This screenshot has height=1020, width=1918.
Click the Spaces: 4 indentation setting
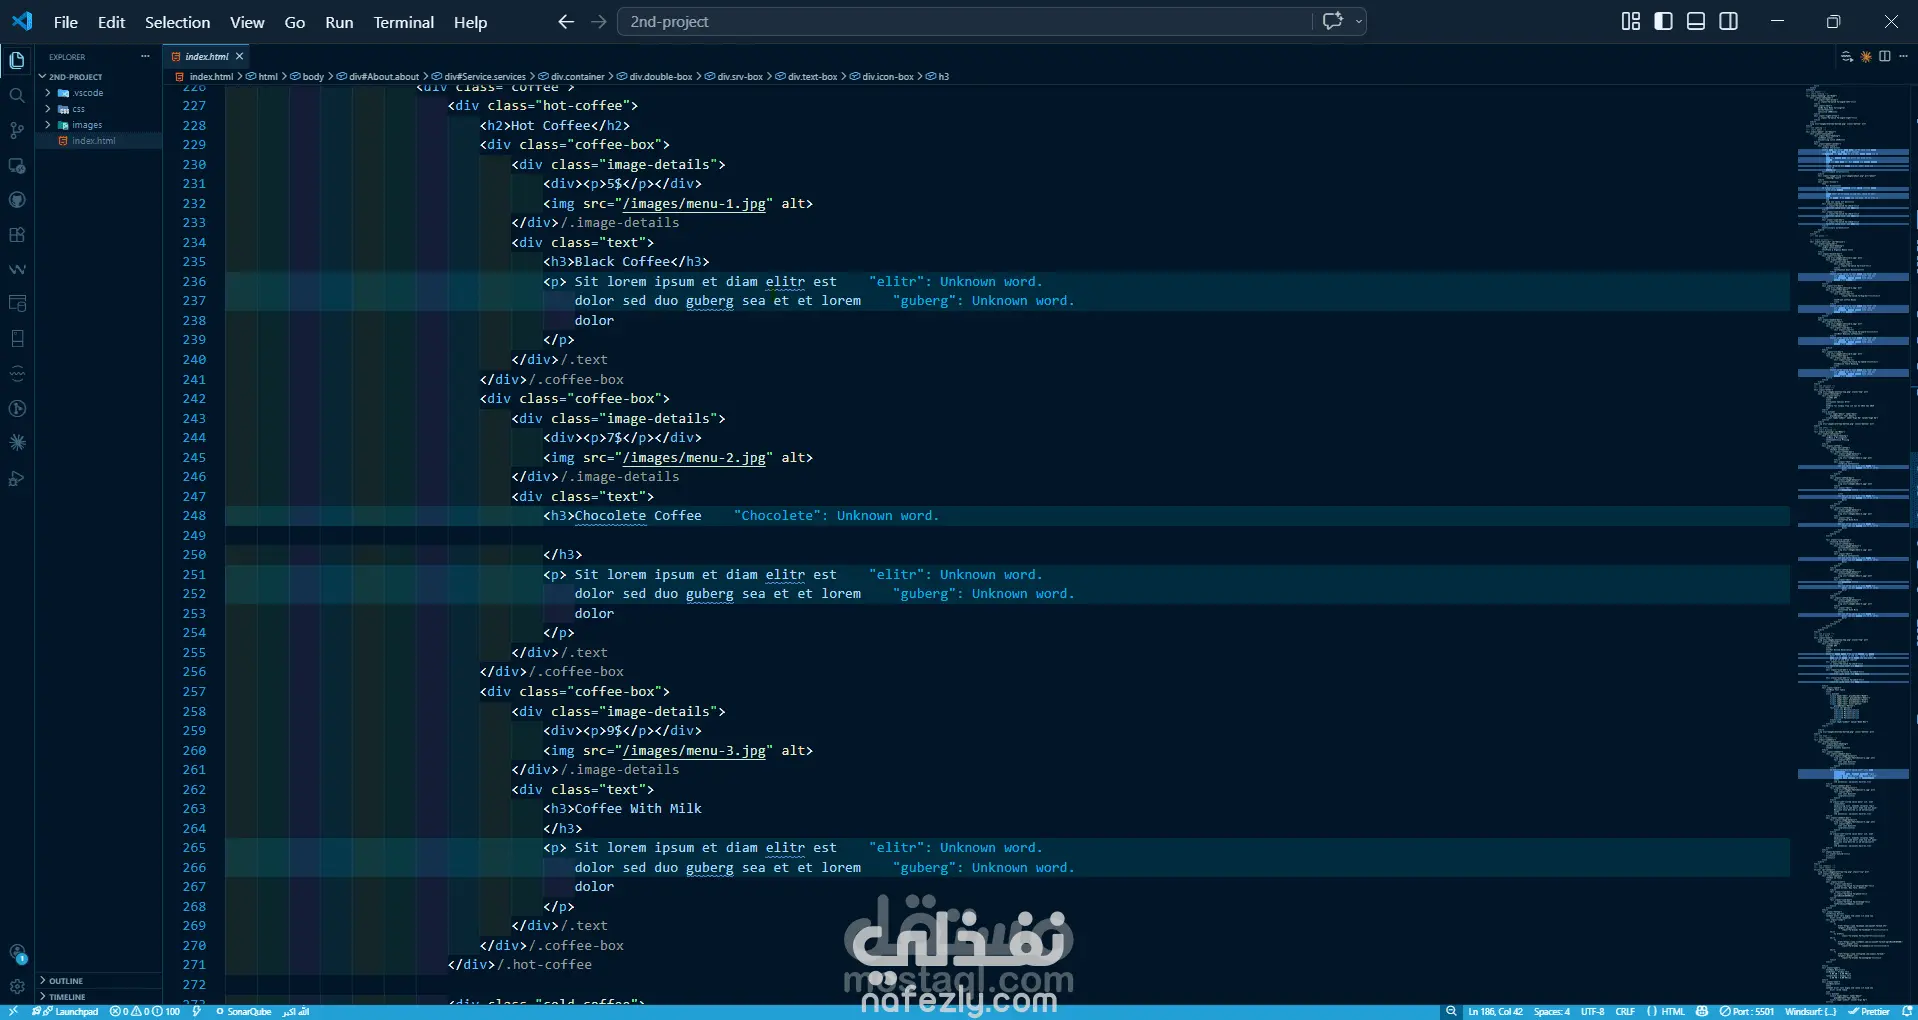[x=1552, y=1012]
